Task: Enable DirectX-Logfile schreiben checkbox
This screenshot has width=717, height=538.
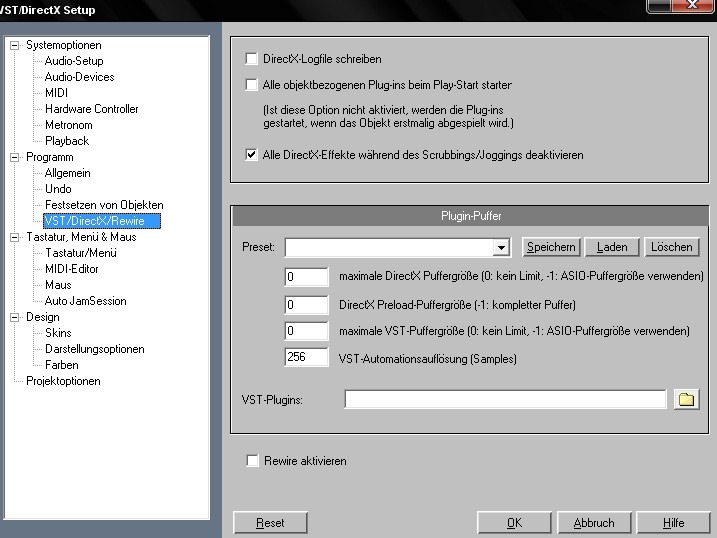Action: coord(251,59)
